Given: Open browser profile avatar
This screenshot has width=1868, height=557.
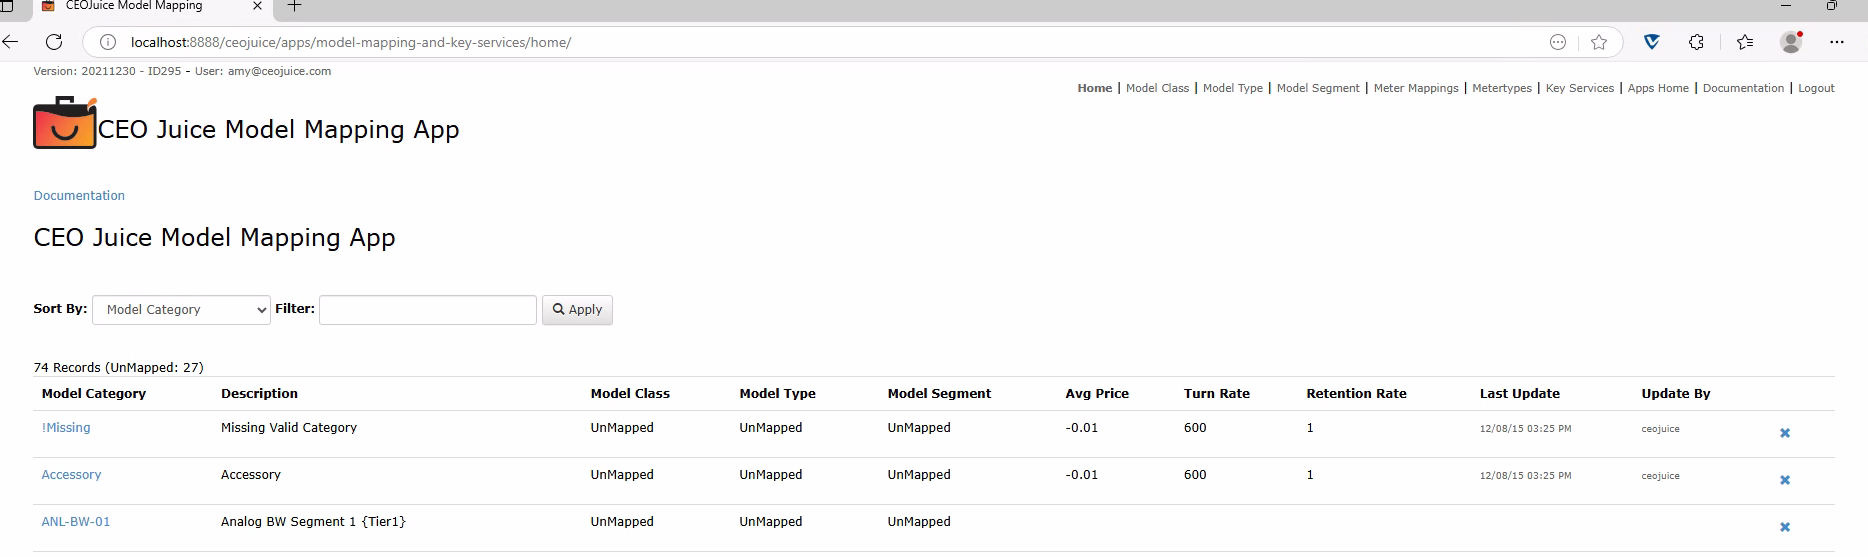Looking at the screenshot, I should (1791, 42).
